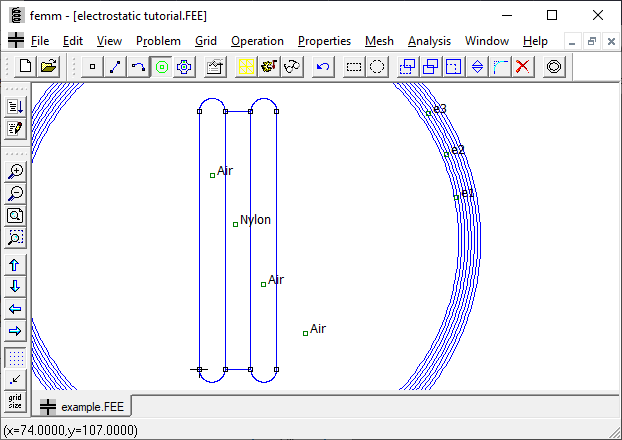Click the Nylon block label in canvas
Viewport: 622px width, 440px height.
pyautogui.click(x=236, y=224)
